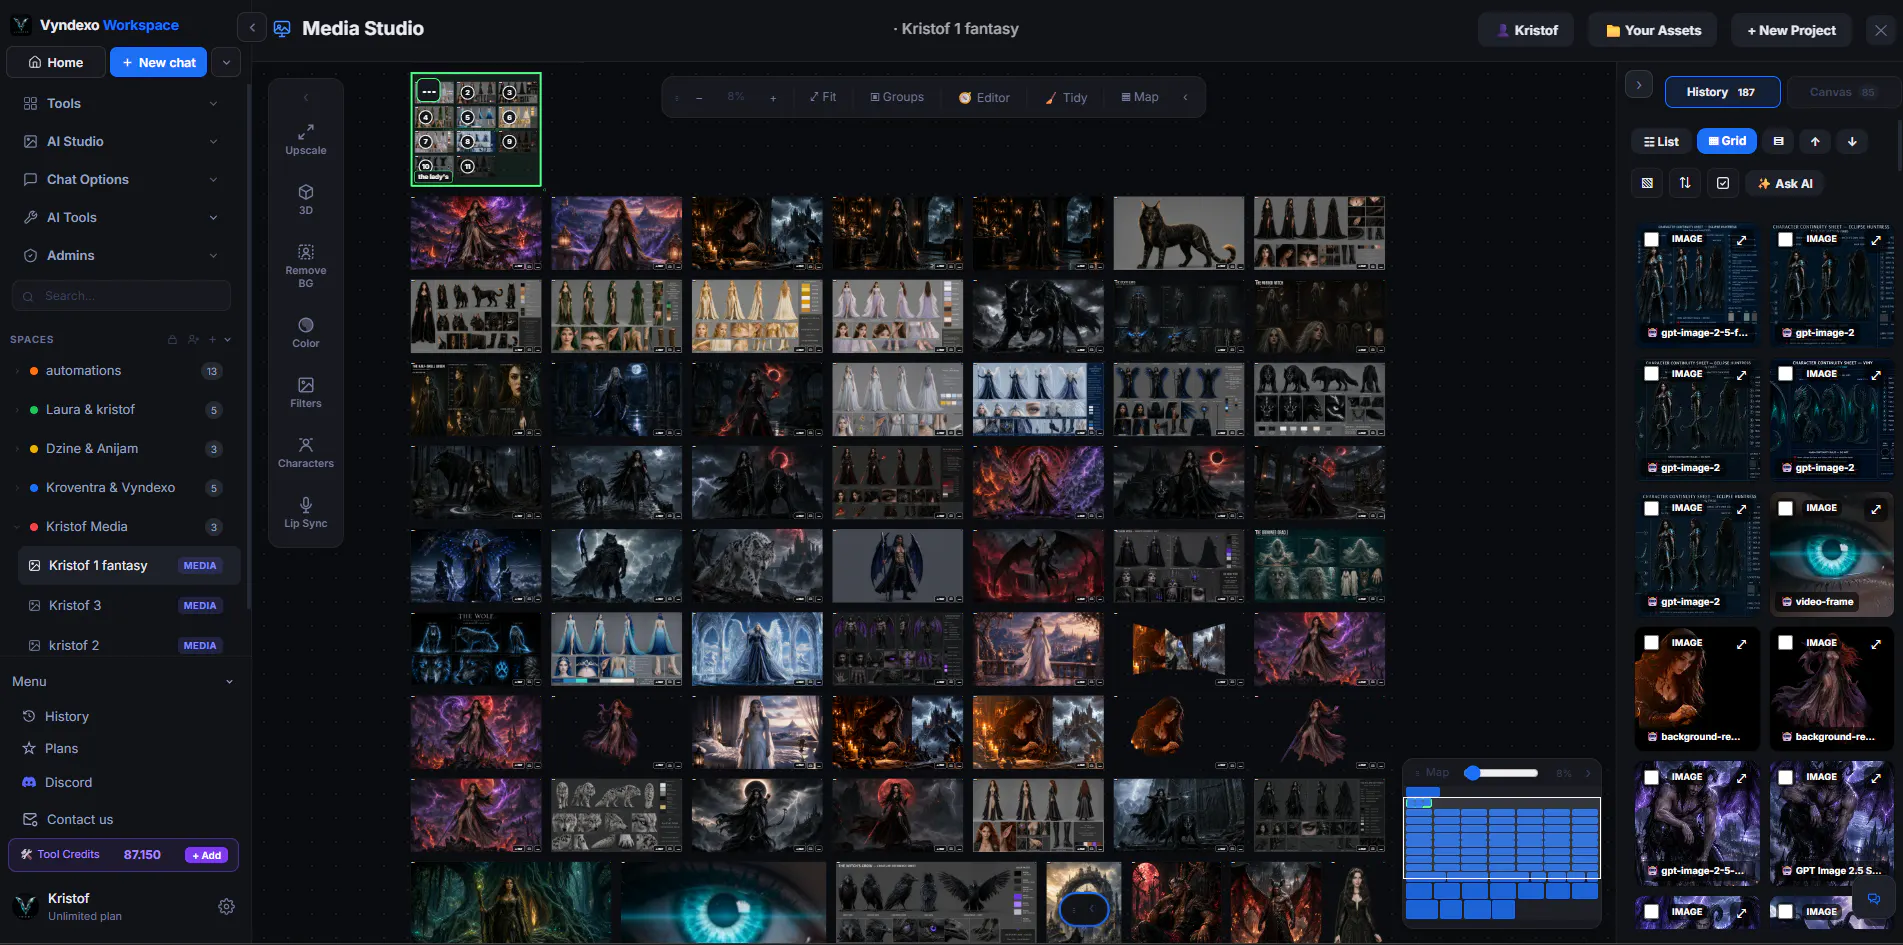
Task: Select the Upscale tool
Action: (x=306, y=140)
